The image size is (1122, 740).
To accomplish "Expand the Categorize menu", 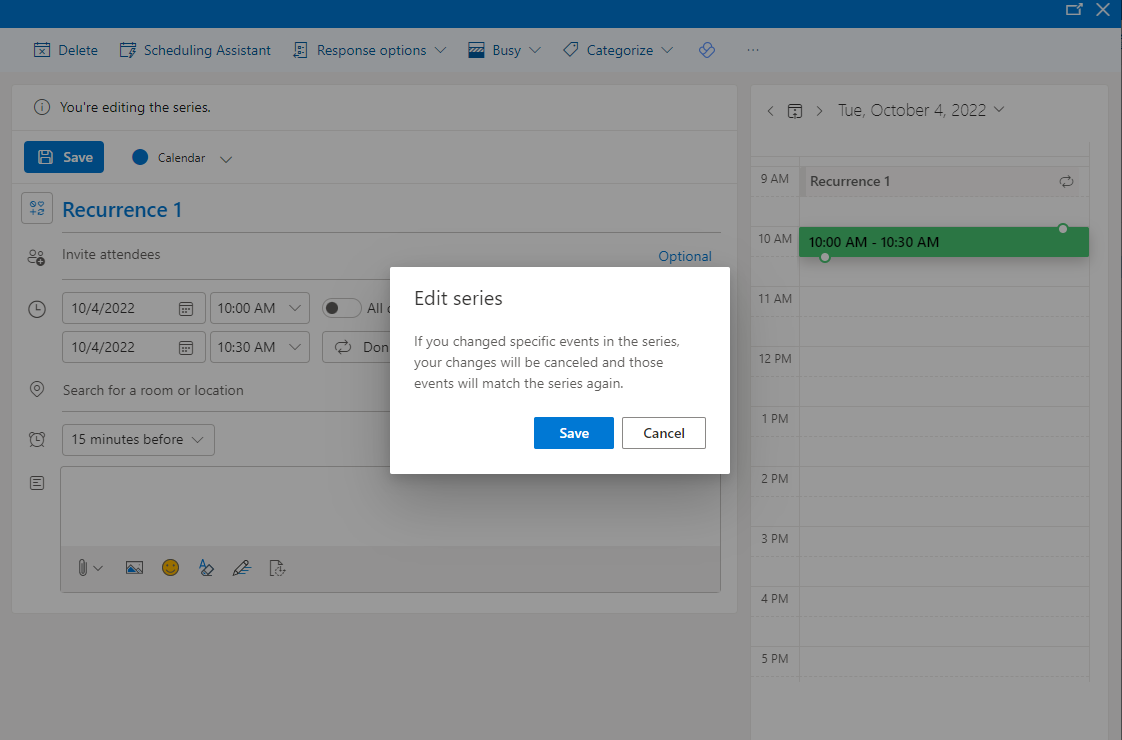I will [x=617, y=50].
